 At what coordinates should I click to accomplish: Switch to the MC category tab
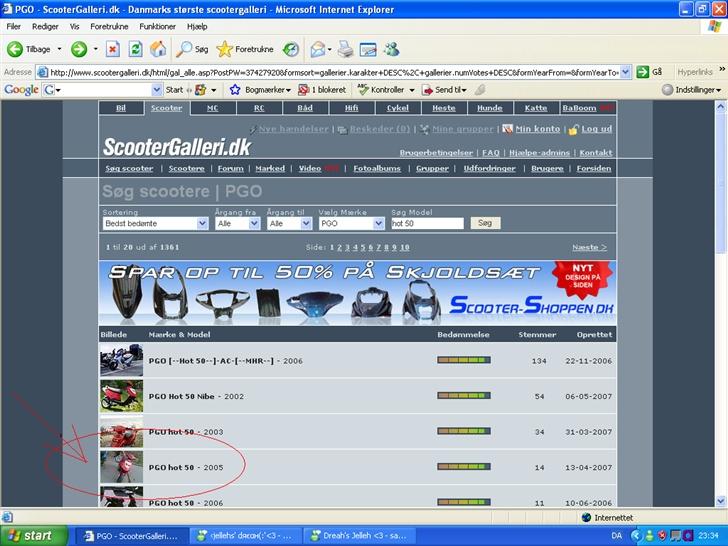coord(212,108)
